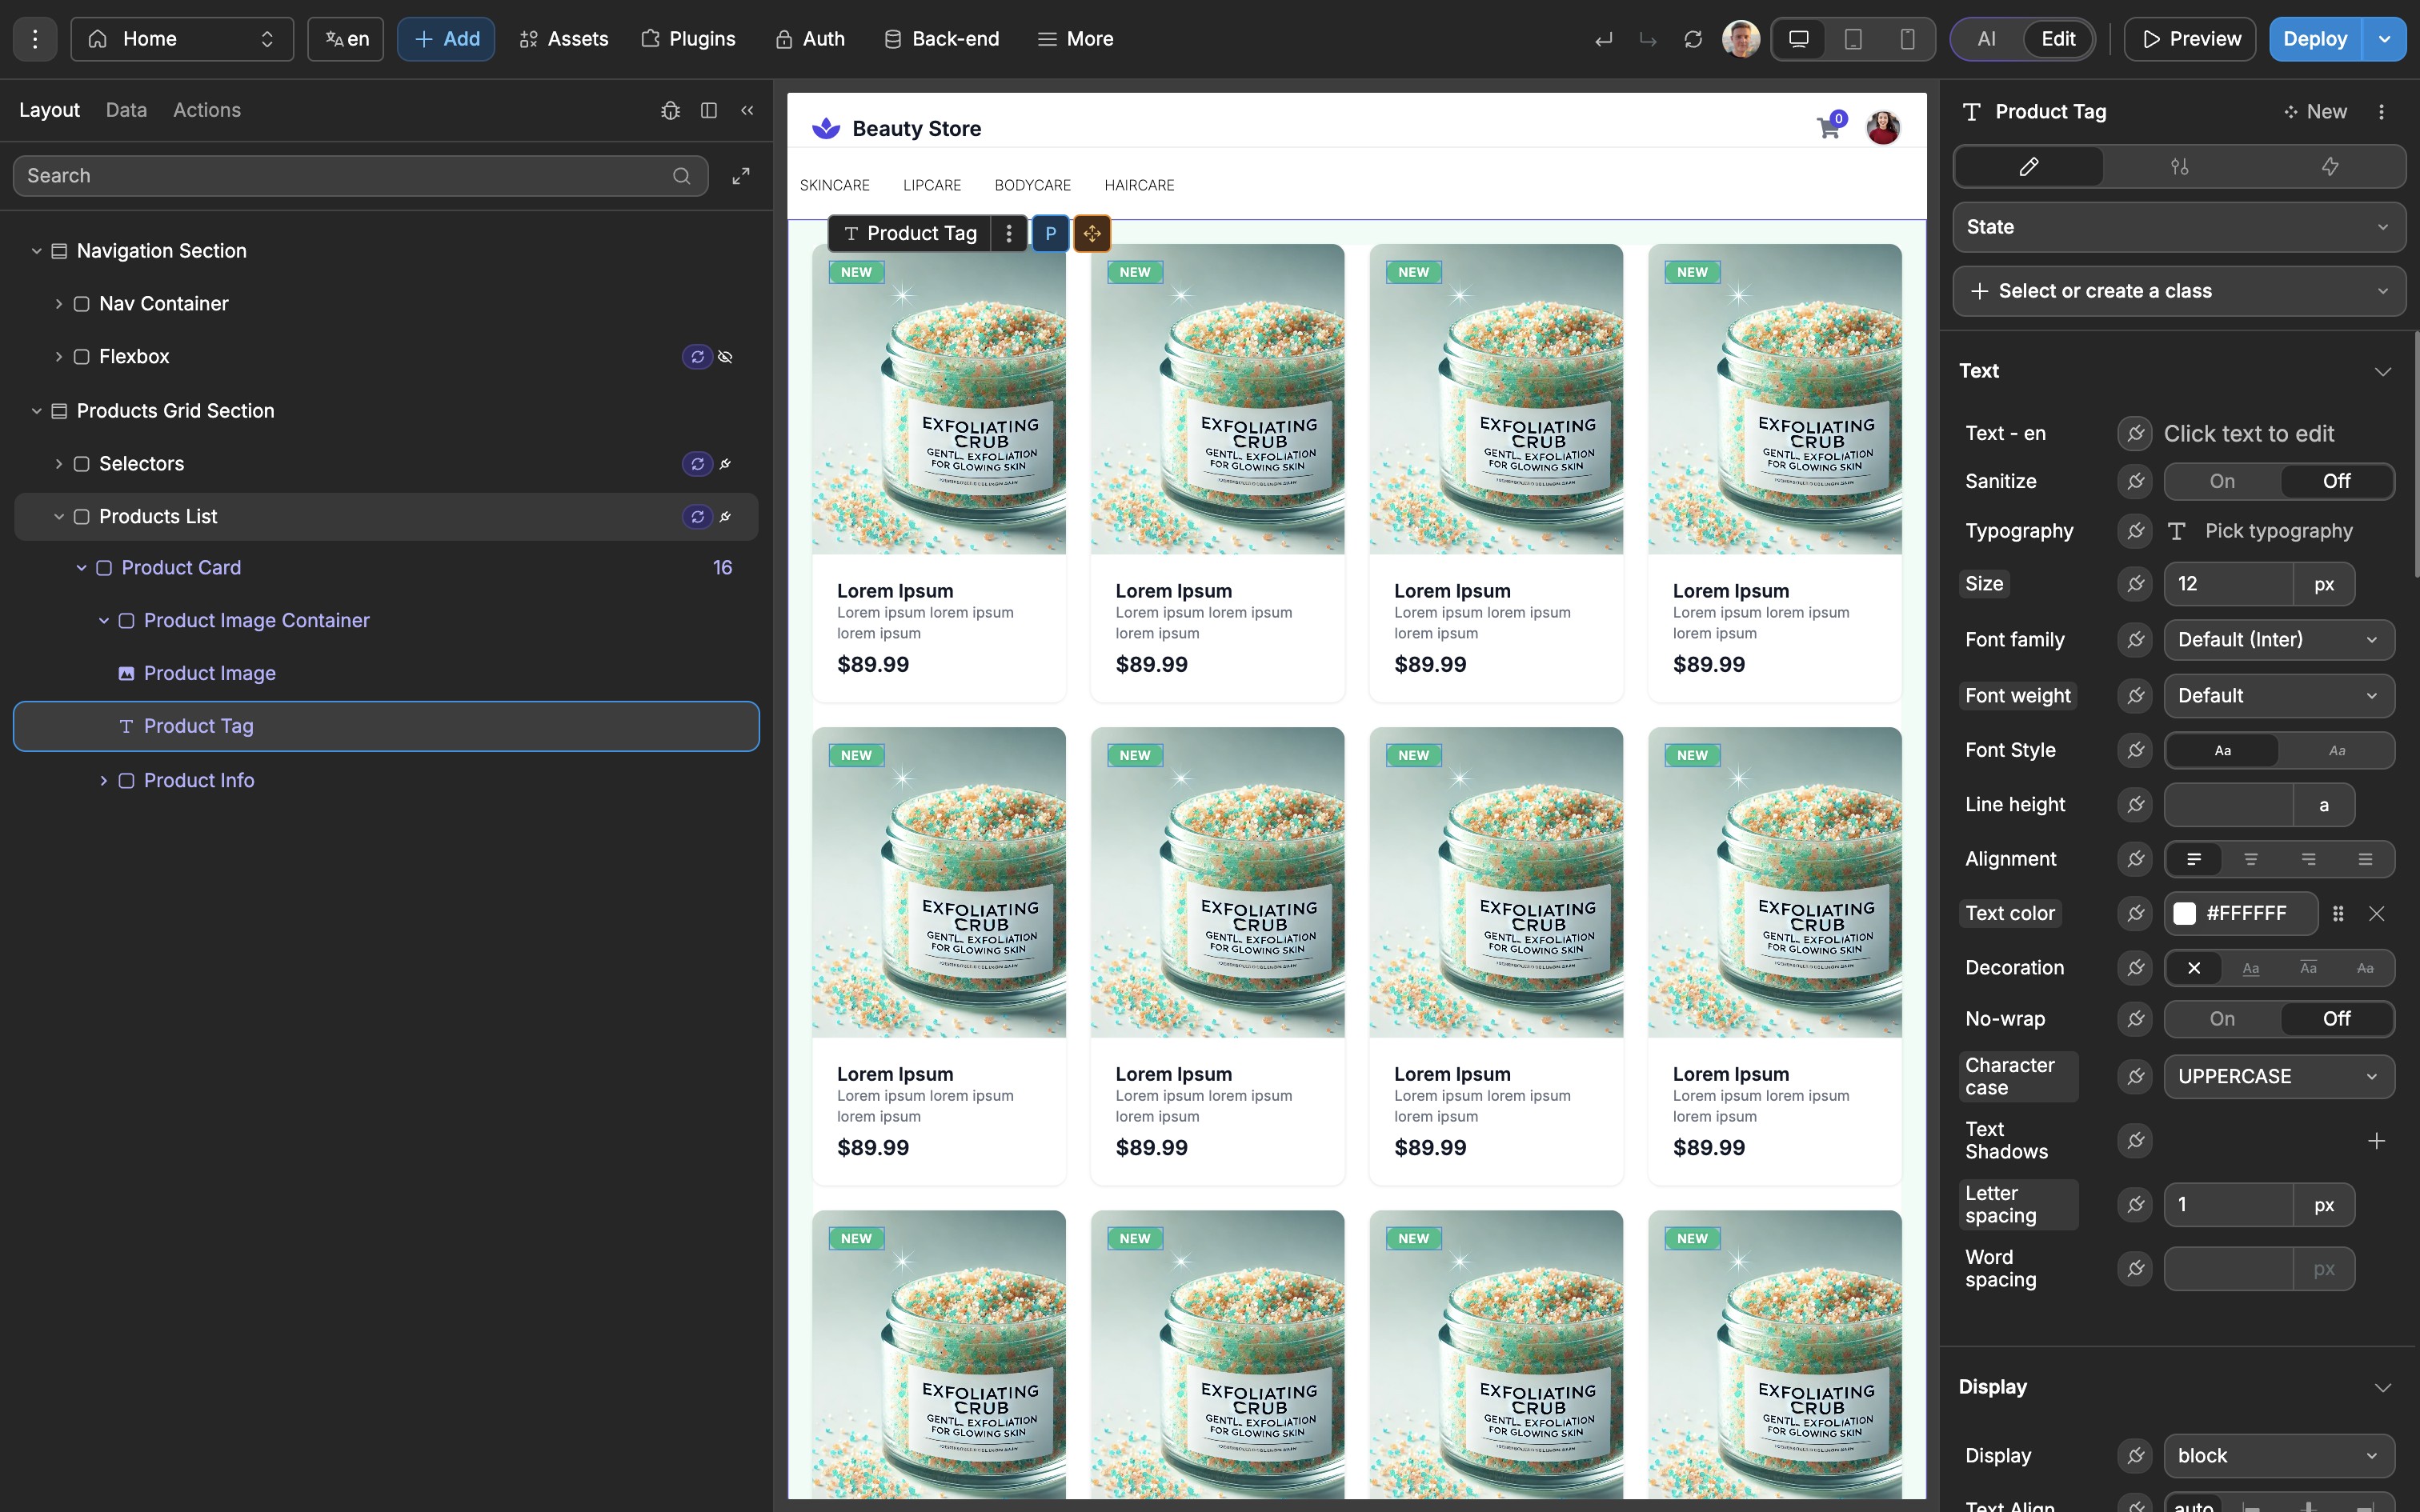Viewport: 2420px width, 1512px height.
Task: Open the Auth menu
Action: pyautogui.click(x=810, y=39)
